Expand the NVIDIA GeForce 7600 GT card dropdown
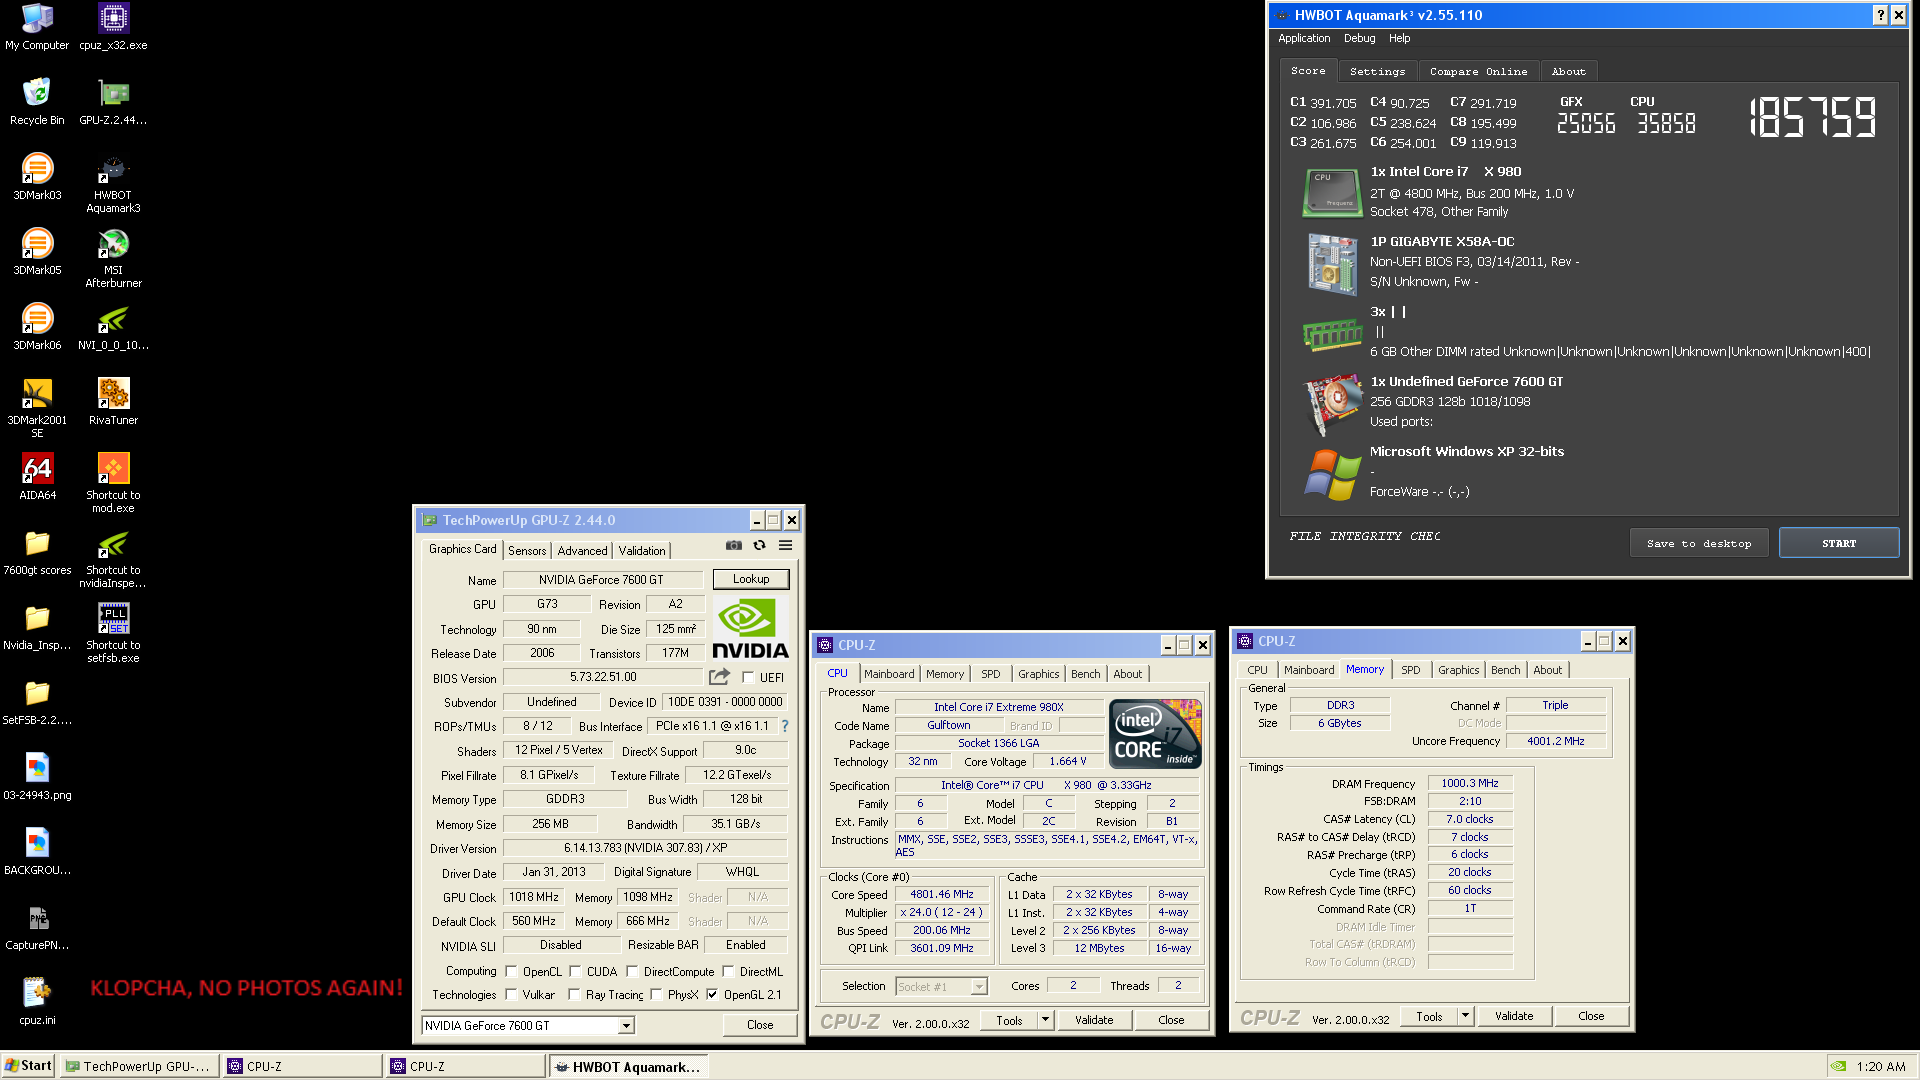The image size is (1920, 1080). [x=626, y=1026]
